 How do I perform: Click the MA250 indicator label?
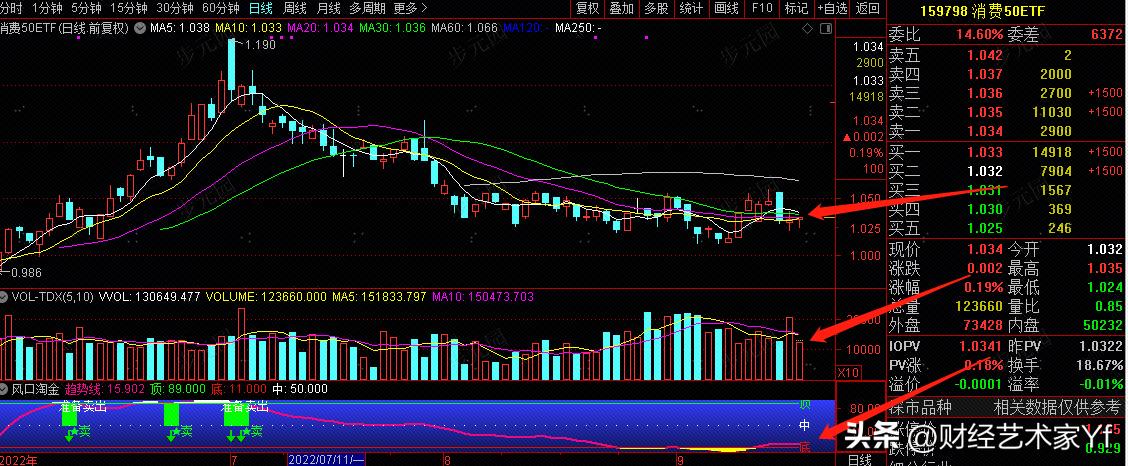(578, 29)
